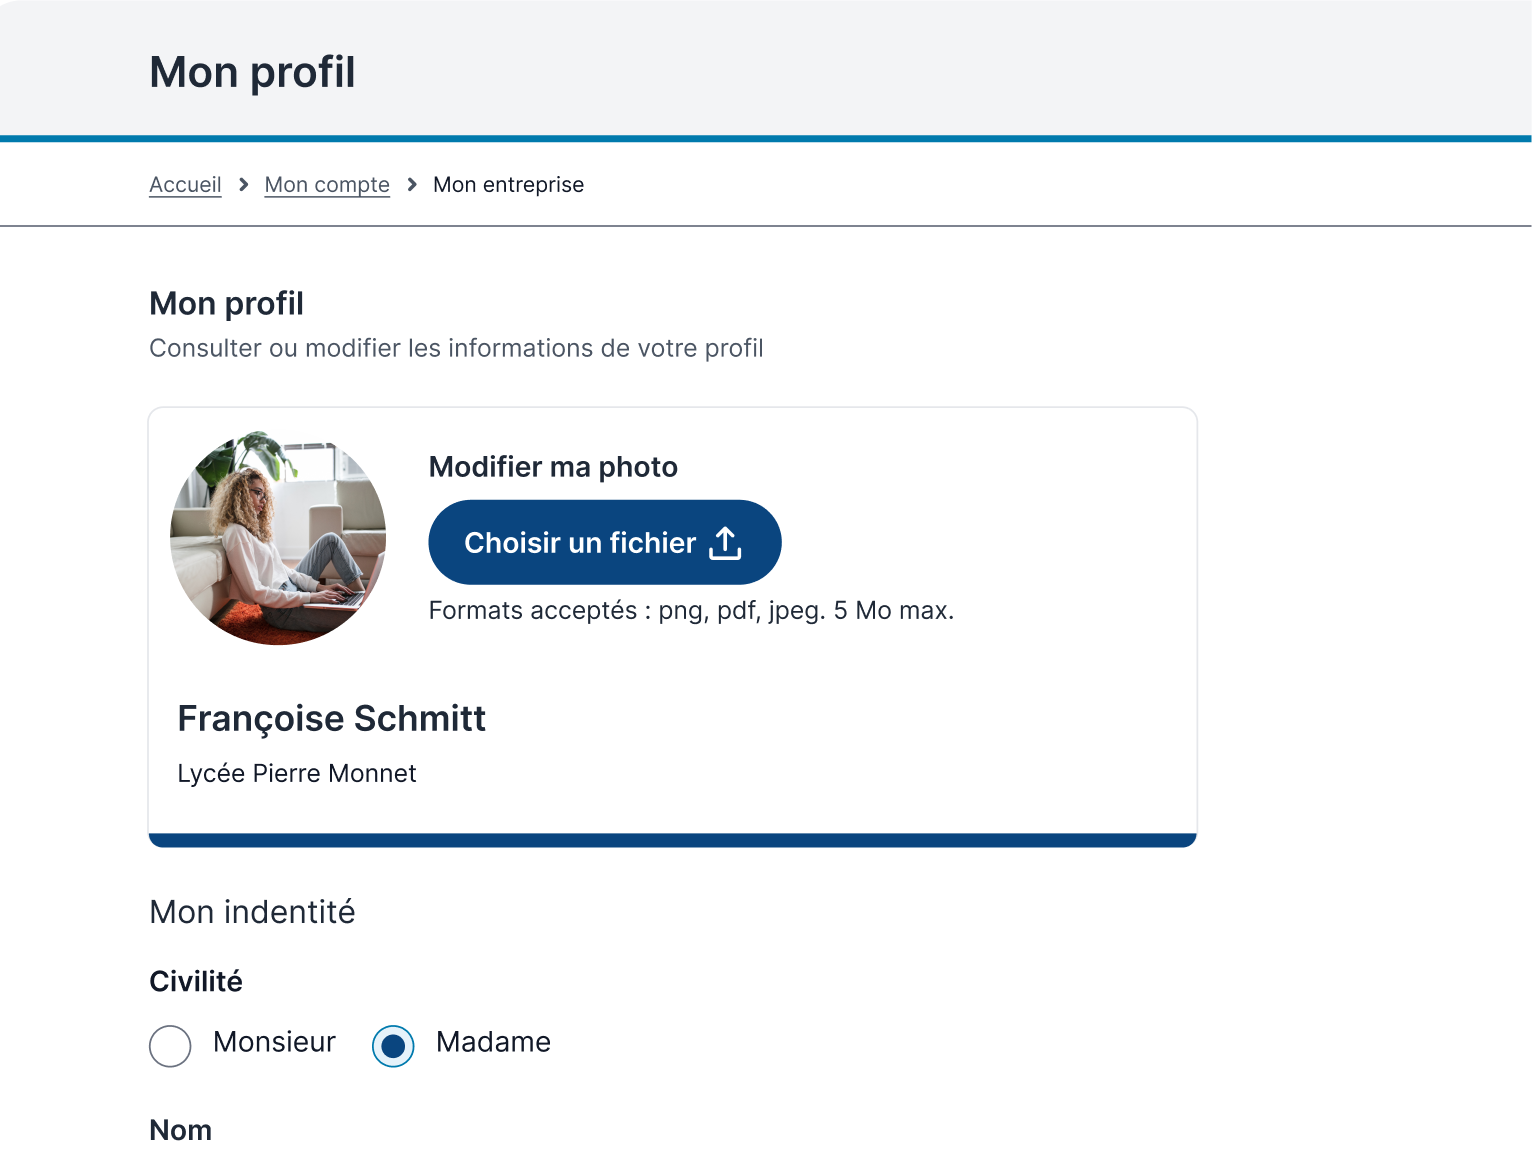Click the Mon entreprise breadcrumb item
The image size is (1532, 1149).
pos(508,185)
